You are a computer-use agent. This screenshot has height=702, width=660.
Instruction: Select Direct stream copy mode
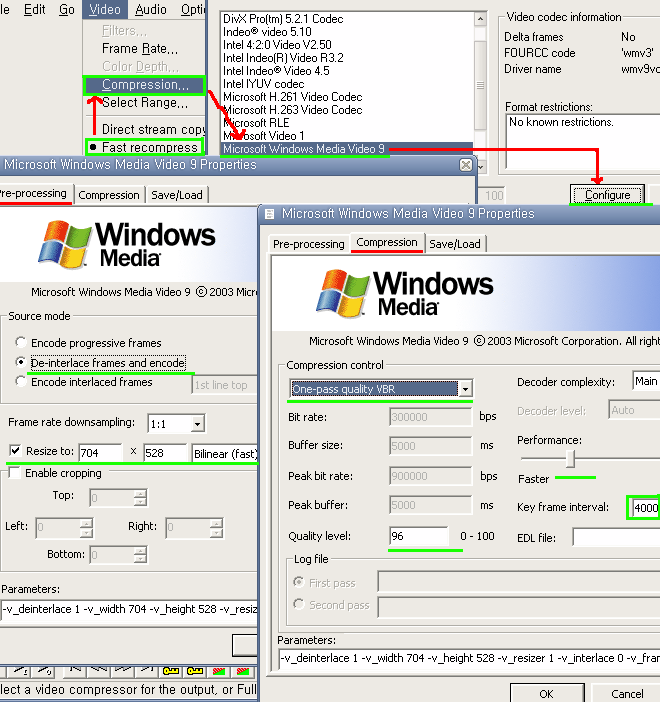[x=153, y=129]
